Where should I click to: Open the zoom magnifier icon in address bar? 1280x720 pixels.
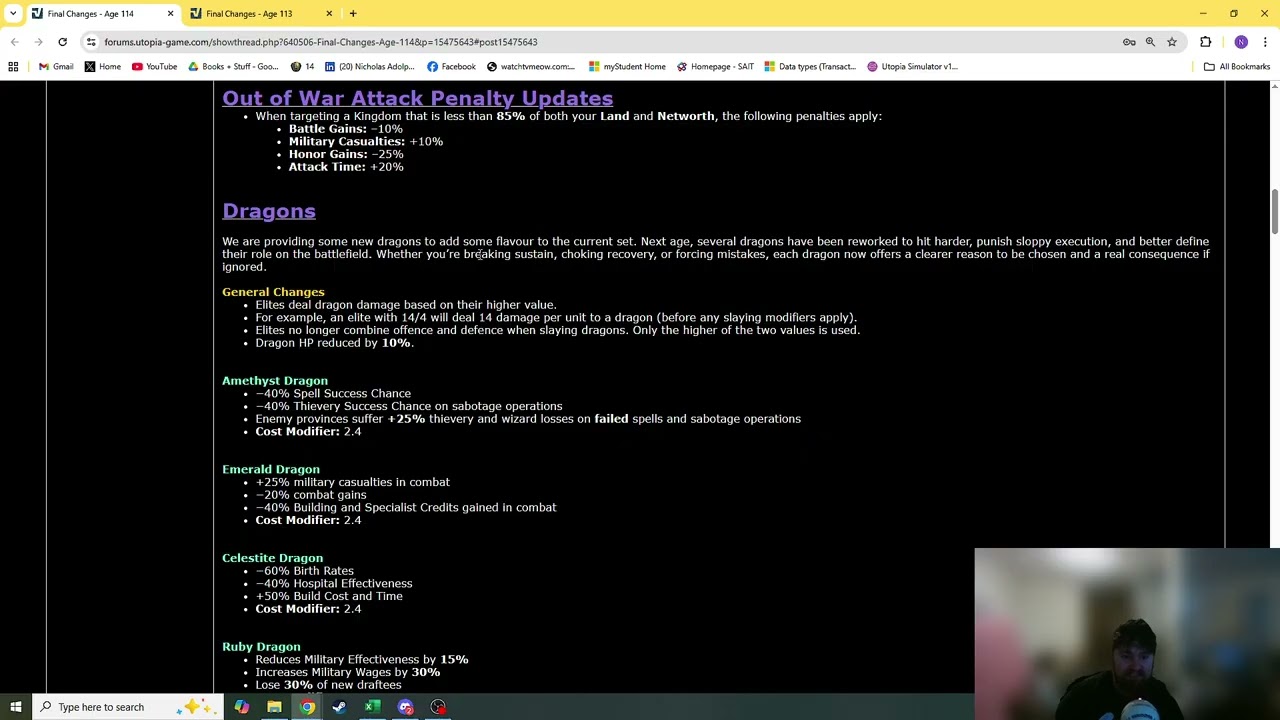coord(1150,42)
